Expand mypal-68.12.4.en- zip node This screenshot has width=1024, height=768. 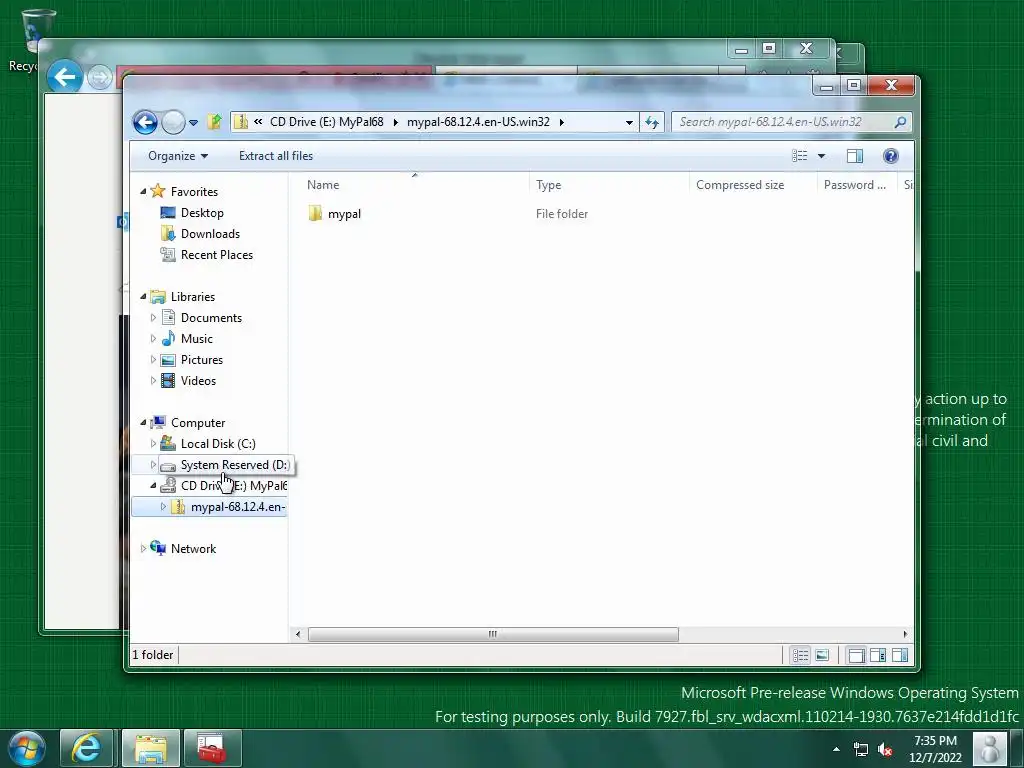pyautogui.click(x=163, y=506)
